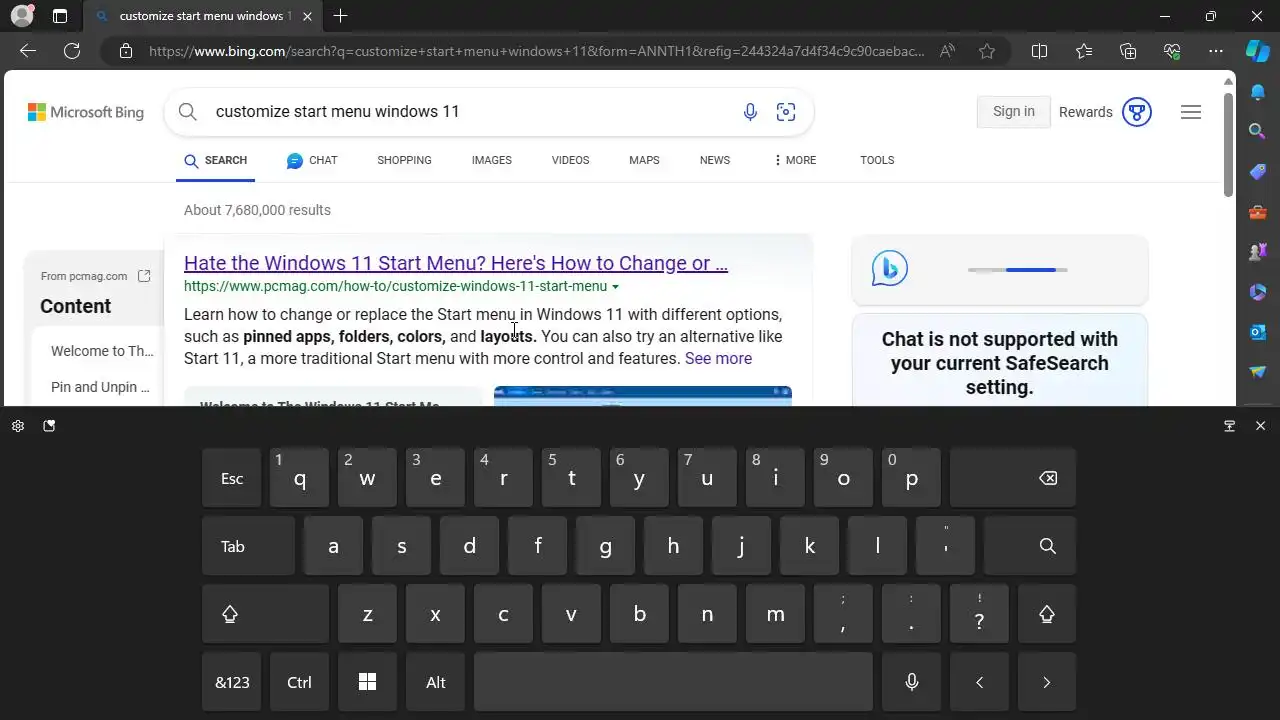The width and height of the screenshot is (1280, 720).
Task: Start dictation with keyboard microphone
Action: pyautogui.click(x=911, y=682)
